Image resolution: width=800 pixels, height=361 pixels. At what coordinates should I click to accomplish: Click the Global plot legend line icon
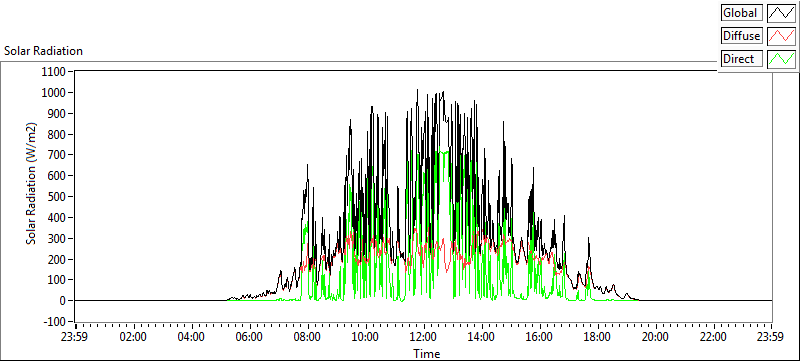782,13
